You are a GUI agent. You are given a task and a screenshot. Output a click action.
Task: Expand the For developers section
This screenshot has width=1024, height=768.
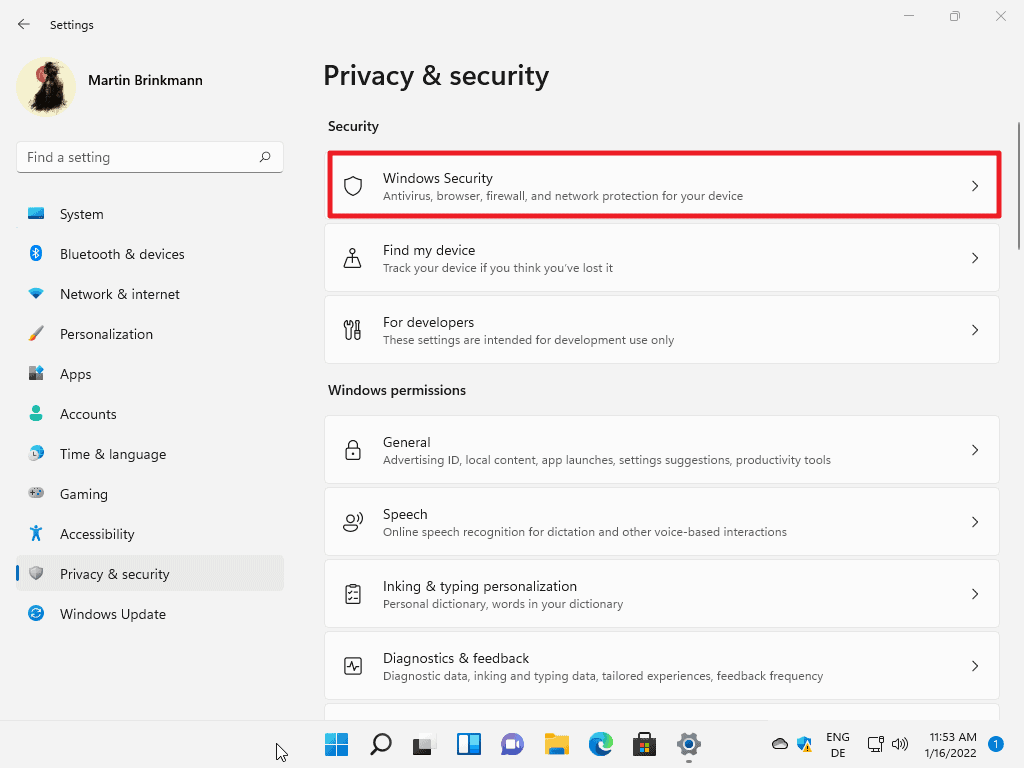coord(975,329)
